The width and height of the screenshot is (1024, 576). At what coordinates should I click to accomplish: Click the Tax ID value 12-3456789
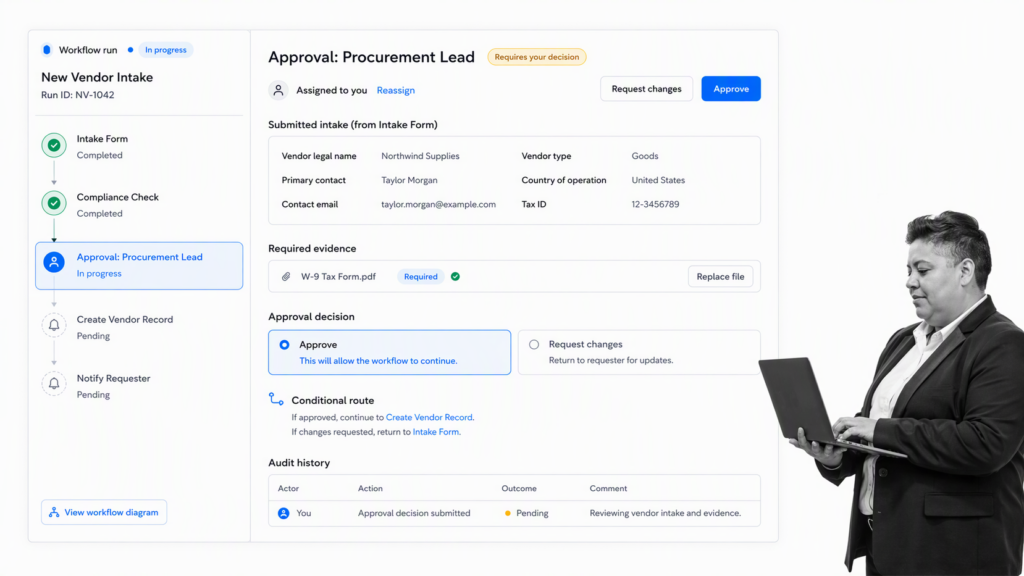point(655,204)
